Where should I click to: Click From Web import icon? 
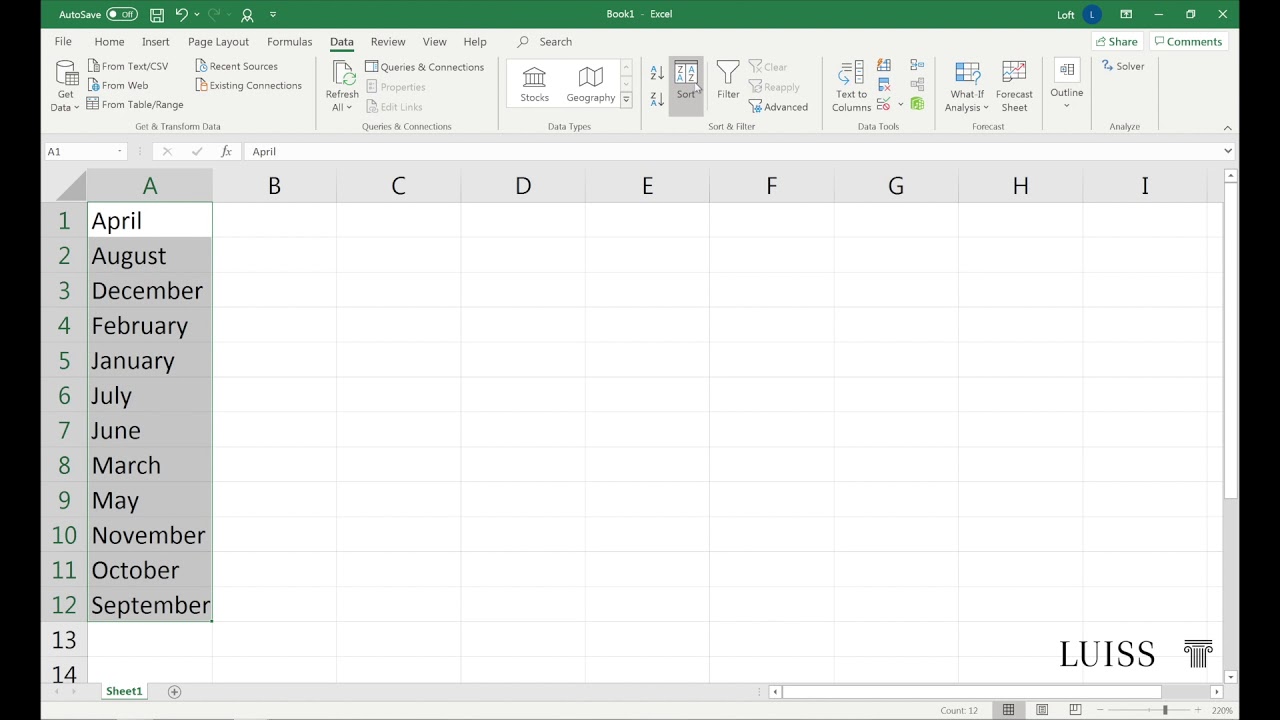pyautogui.click(x=93, y=85)
